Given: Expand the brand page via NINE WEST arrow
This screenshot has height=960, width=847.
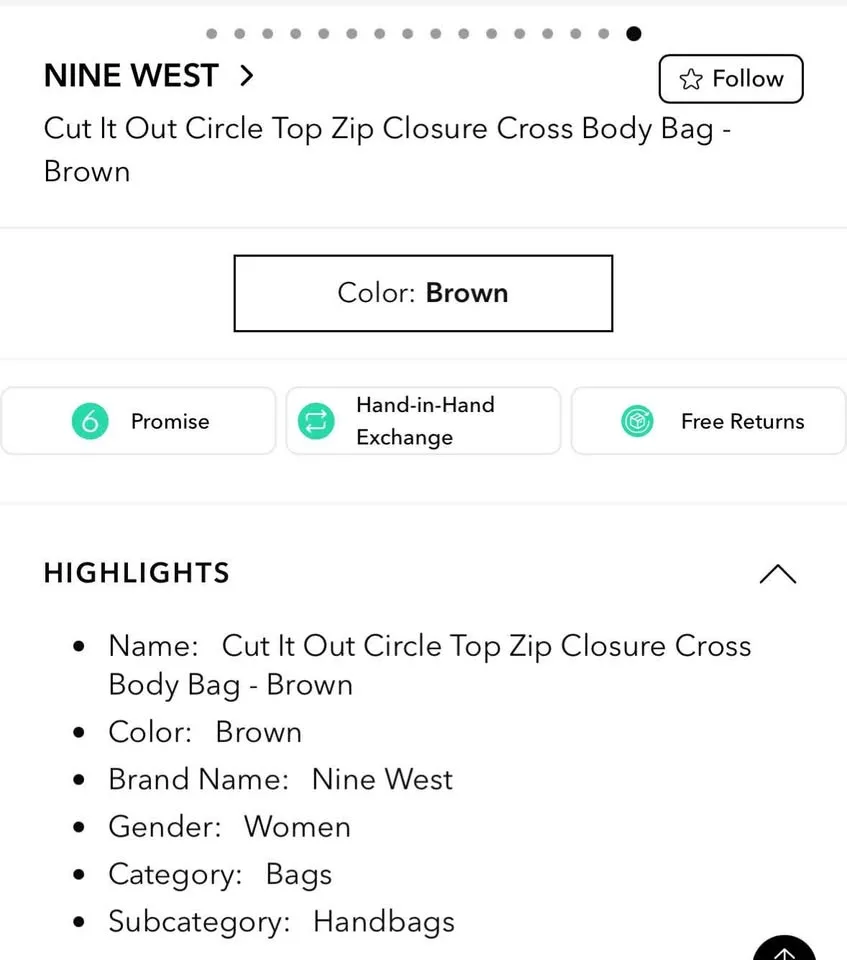Looking at the screenshot, I should (x=247, y=75).
